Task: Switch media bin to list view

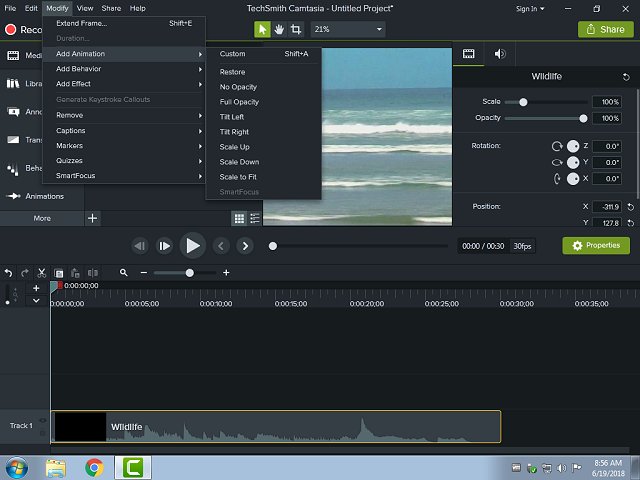Action: pyautogui.click(x=255, y=217)
